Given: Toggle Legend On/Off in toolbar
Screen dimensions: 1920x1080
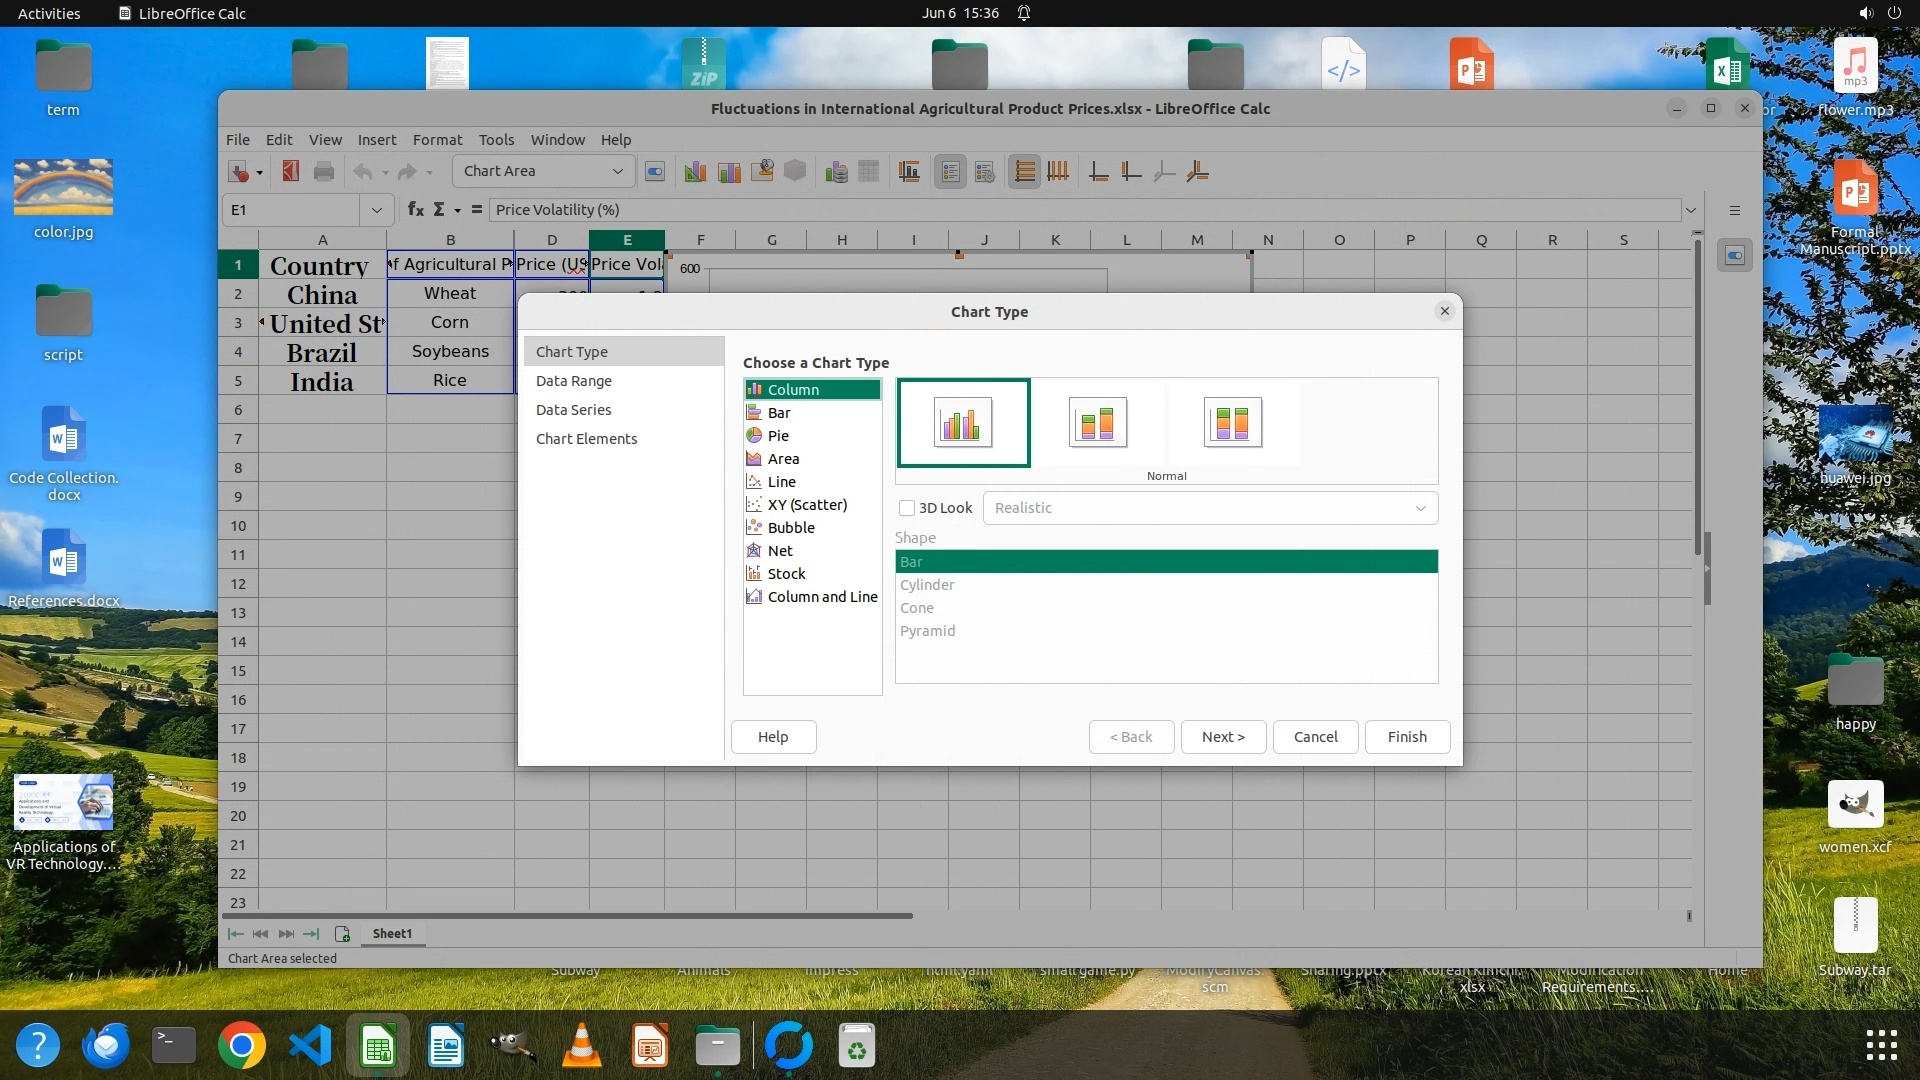Looking at the screenshot, I should 950,172.
